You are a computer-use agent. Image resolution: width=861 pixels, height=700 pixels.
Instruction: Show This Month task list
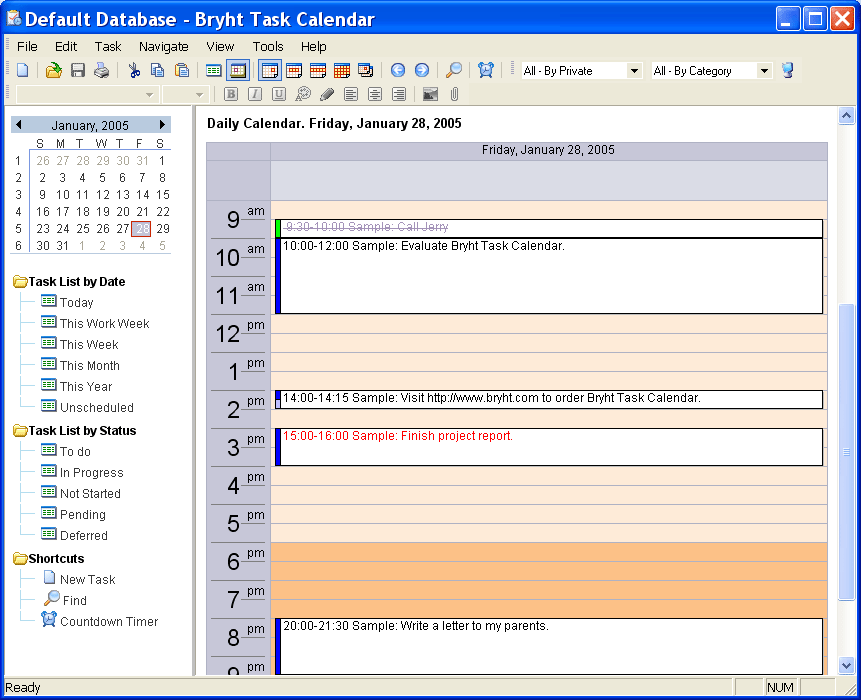pos(90,366)
